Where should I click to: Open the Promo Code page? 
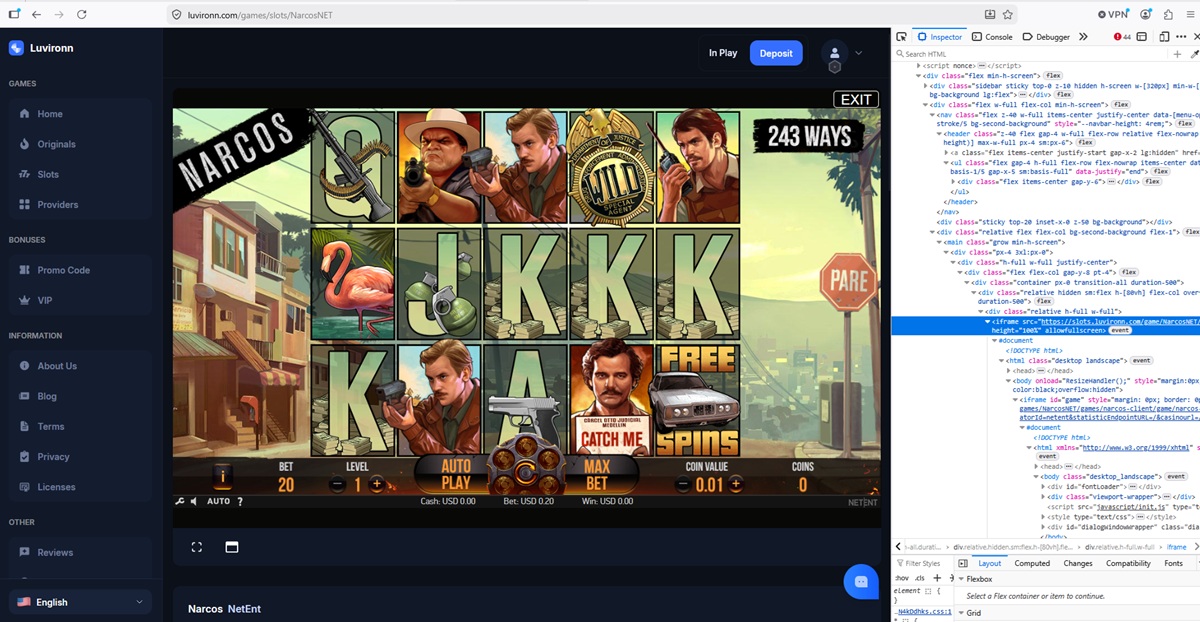pos(80,270)
